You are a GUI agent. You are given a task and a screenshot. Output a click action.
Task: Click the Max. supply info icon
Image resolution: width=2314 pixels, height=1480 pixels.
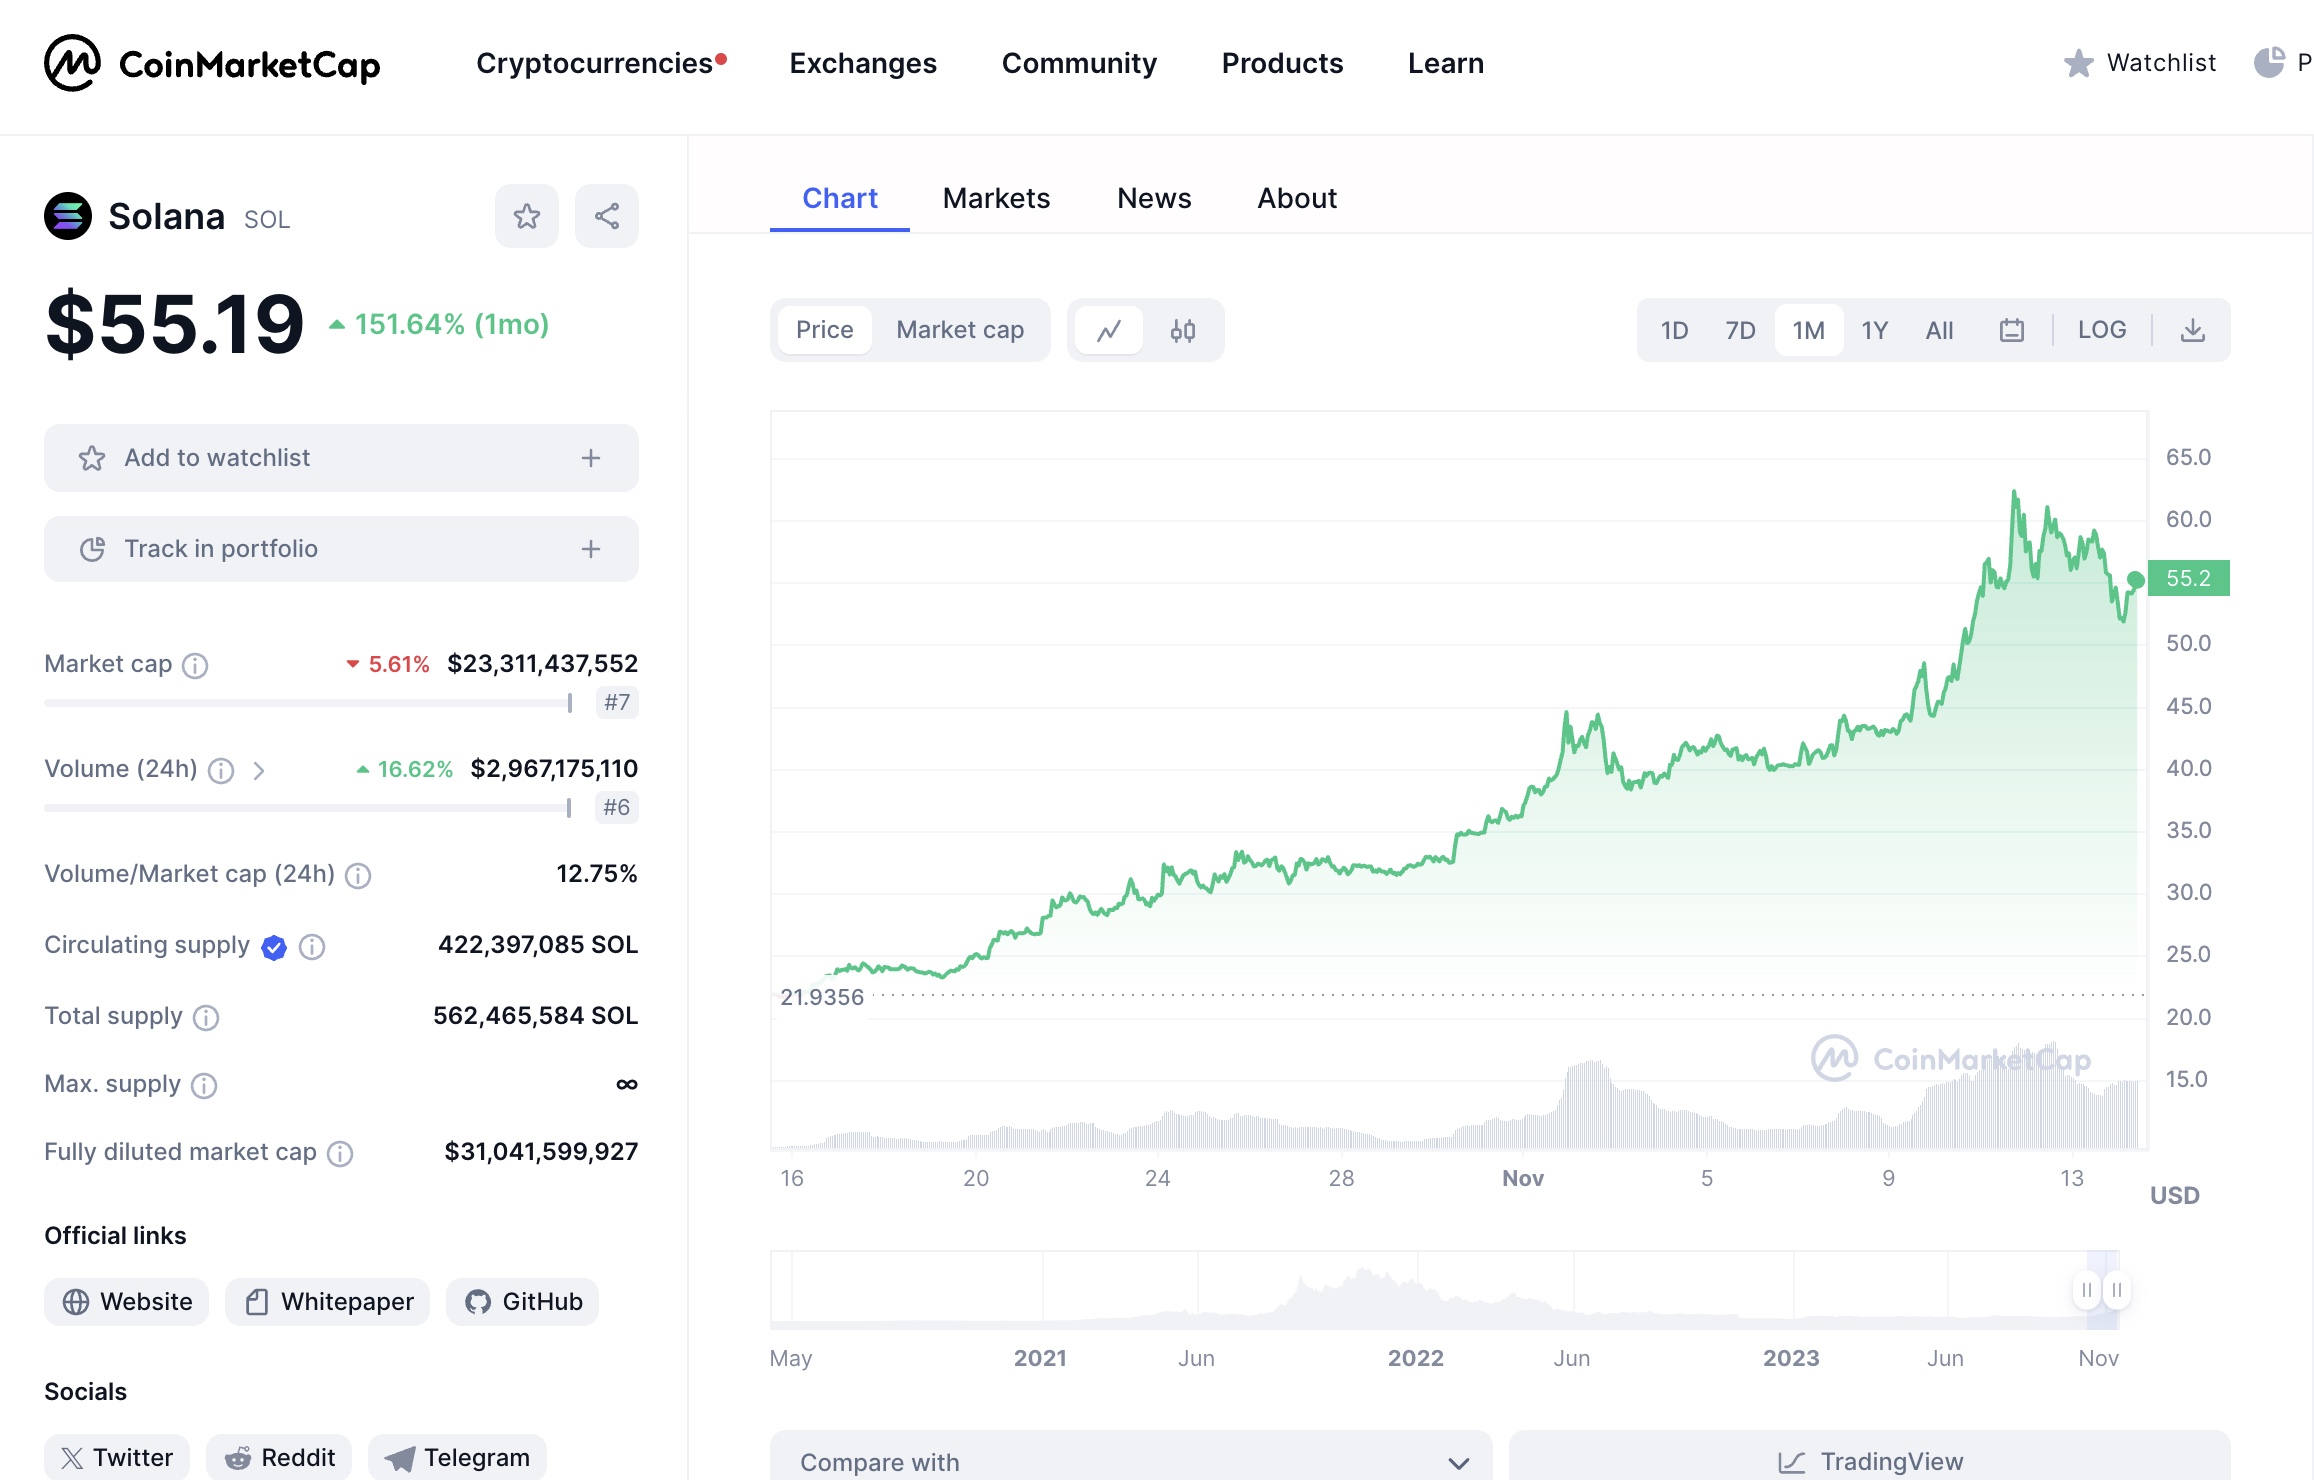204,1085
